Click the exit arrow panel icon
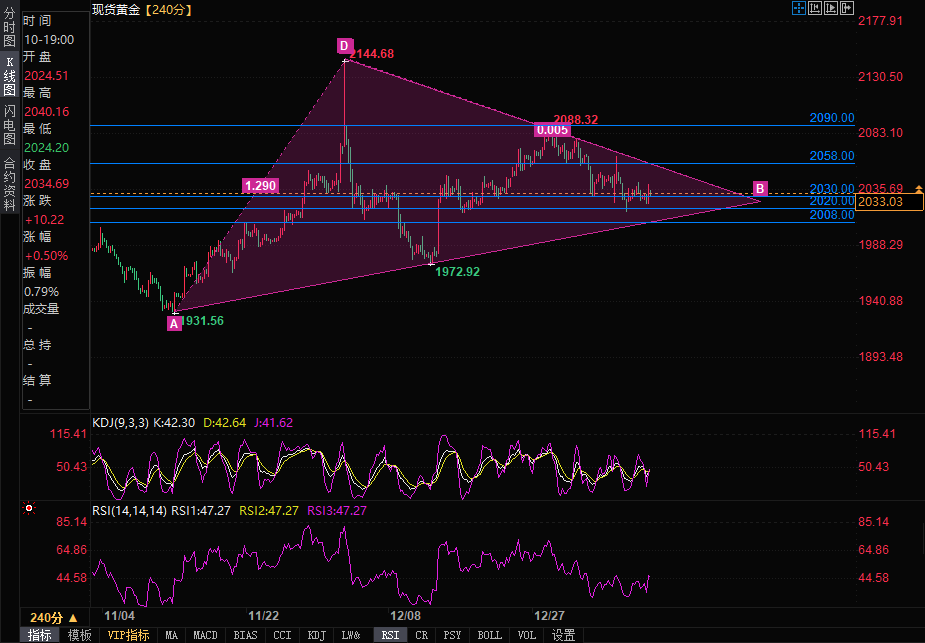This screenshot has width=925, height=643. pyautogui.click(x=848, y=9)
